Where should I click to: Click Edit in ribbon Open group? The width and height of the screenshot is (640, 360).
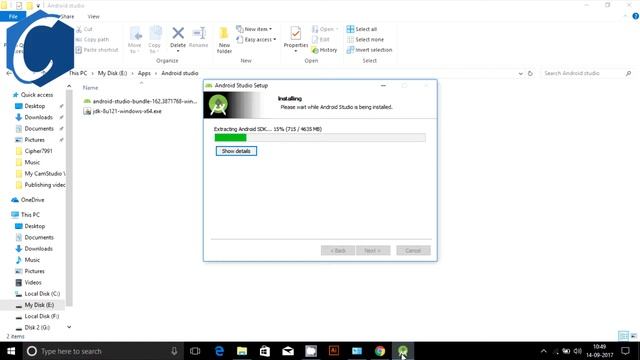[x=321, y=40]
